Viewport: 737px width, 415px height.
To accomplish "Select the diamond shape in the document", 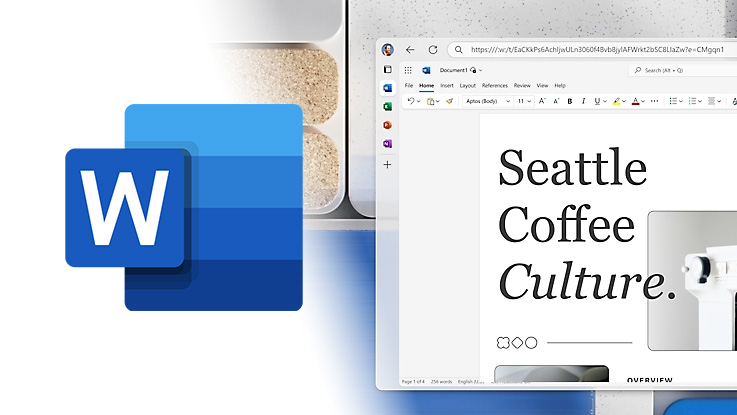I will point(517,343).
